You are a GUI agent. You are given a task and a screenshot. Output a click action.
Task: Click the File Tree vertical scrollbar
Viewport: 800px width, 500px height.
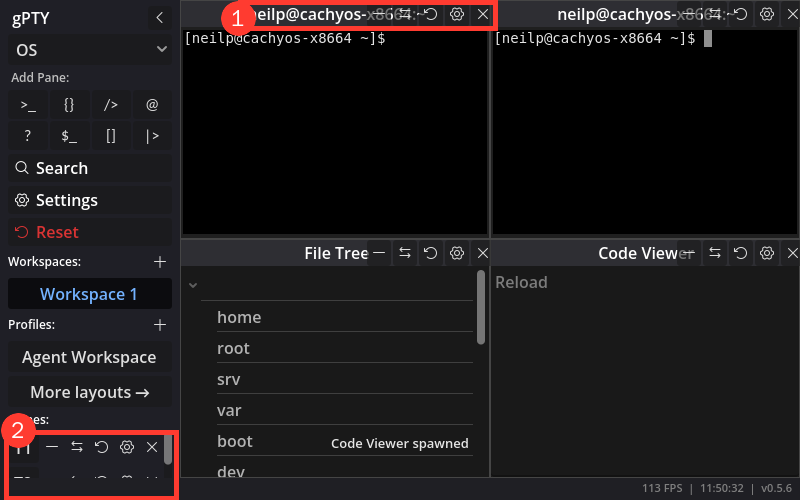(x=481, y=307)
